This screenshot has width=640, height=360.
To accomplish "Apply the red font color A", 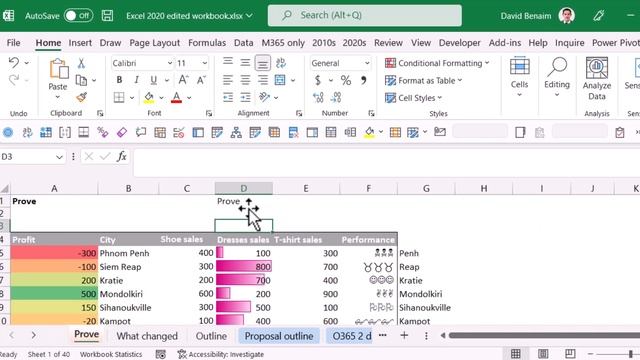I will pyautogui.click(x=176, y=98).
